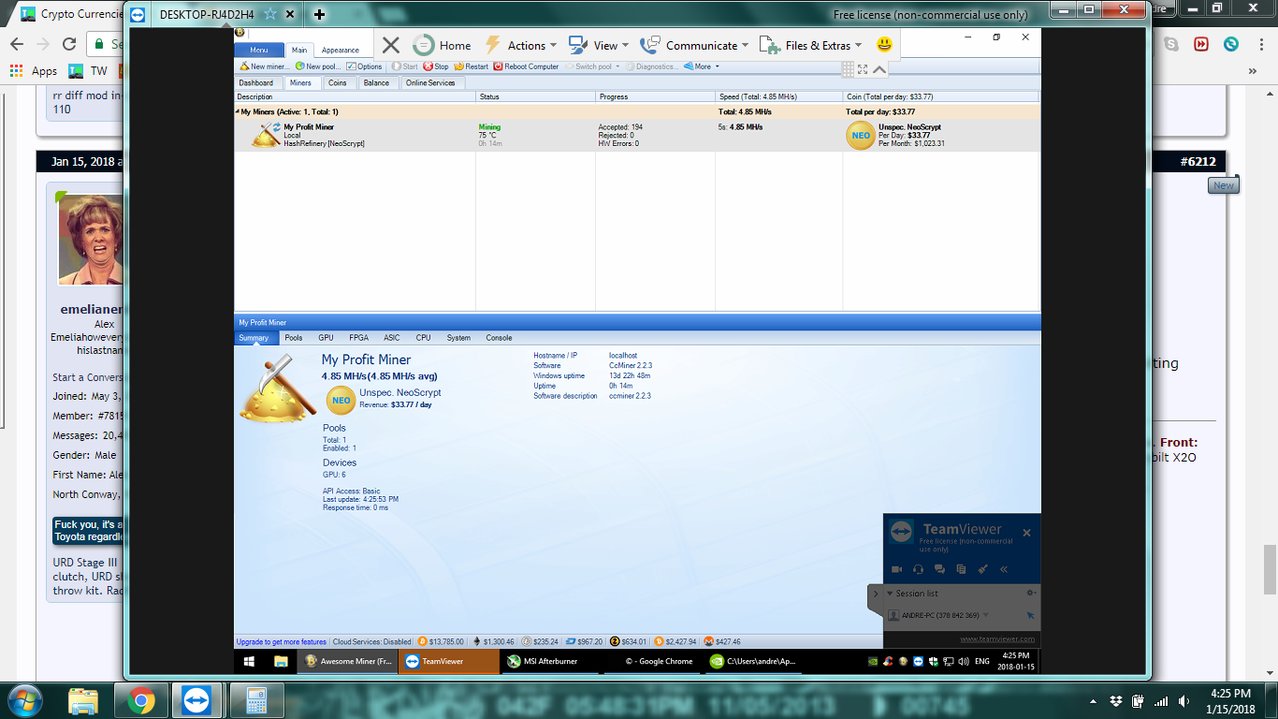Open the ANDRE-PC session dropdown arrow
1278x719 pixels.
986,615
